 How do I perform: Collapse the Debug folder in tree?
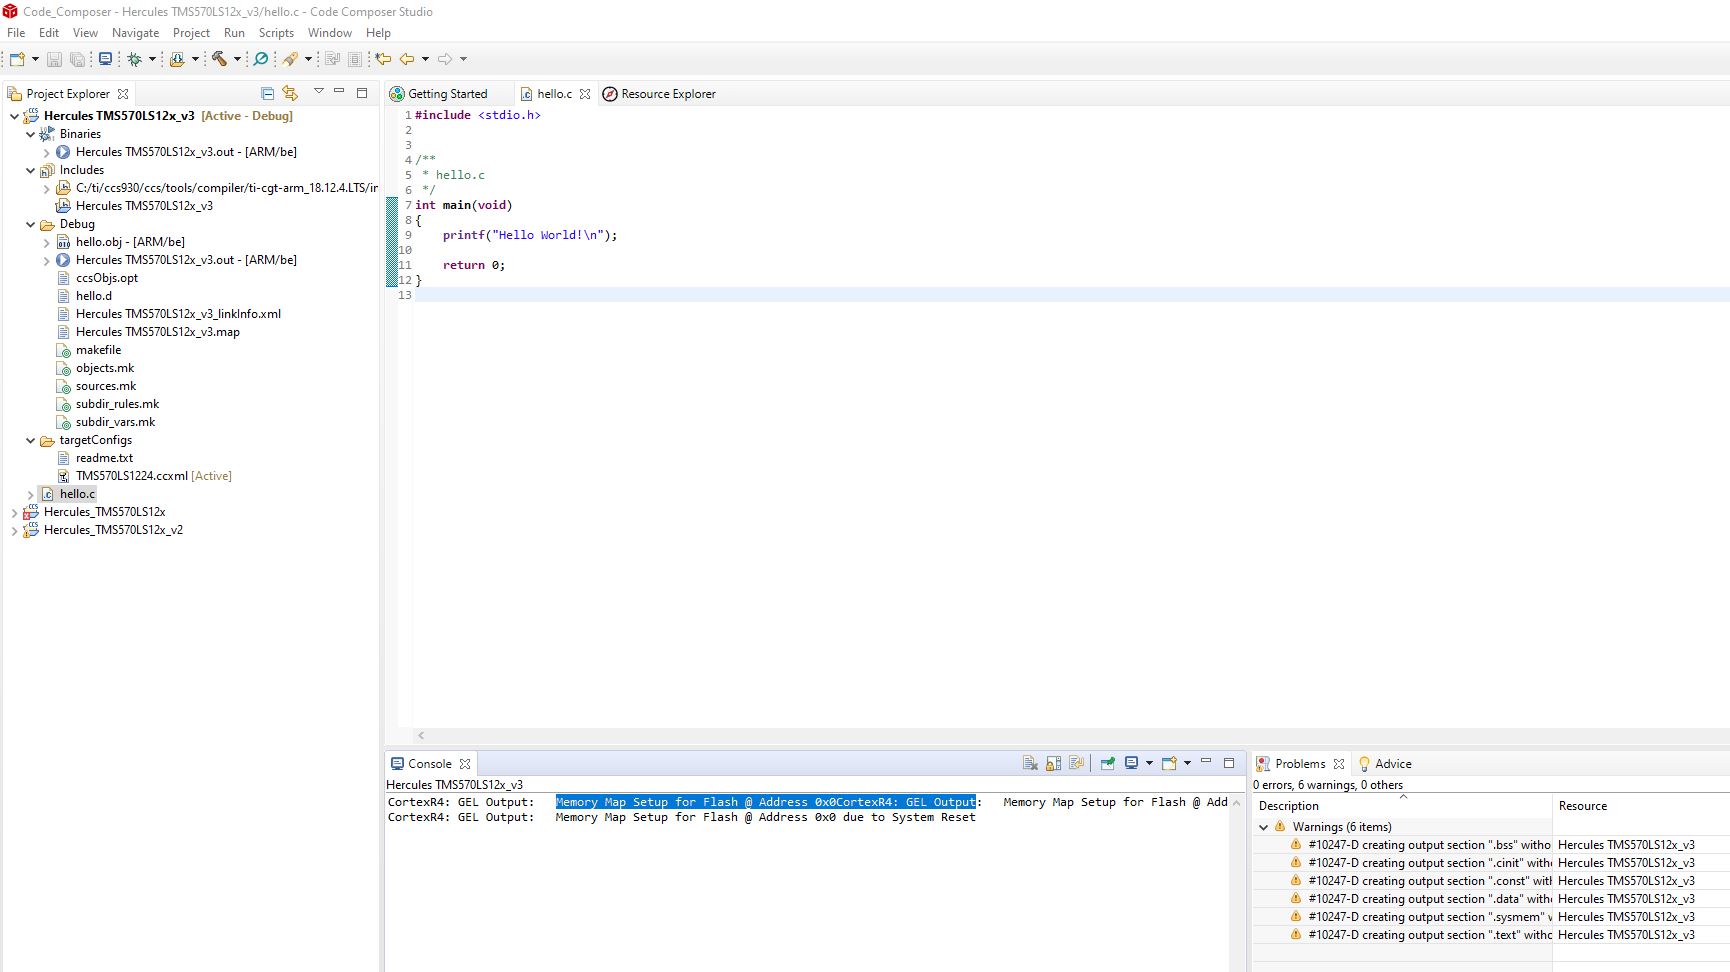click(x=31, y=225)
